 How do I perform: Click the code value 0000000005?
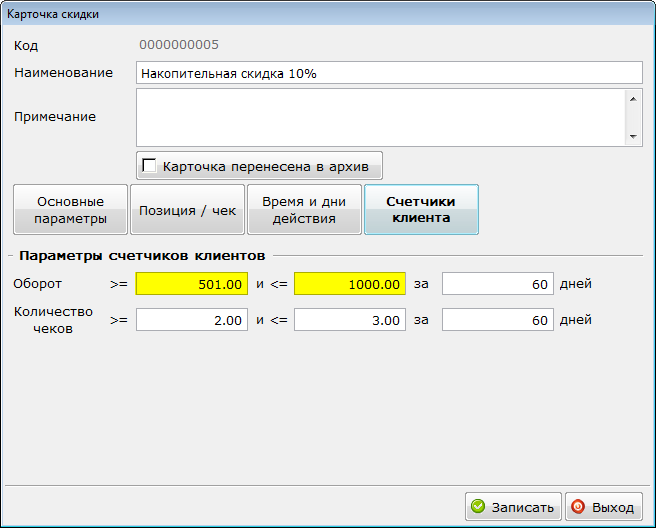click(179, 45)
